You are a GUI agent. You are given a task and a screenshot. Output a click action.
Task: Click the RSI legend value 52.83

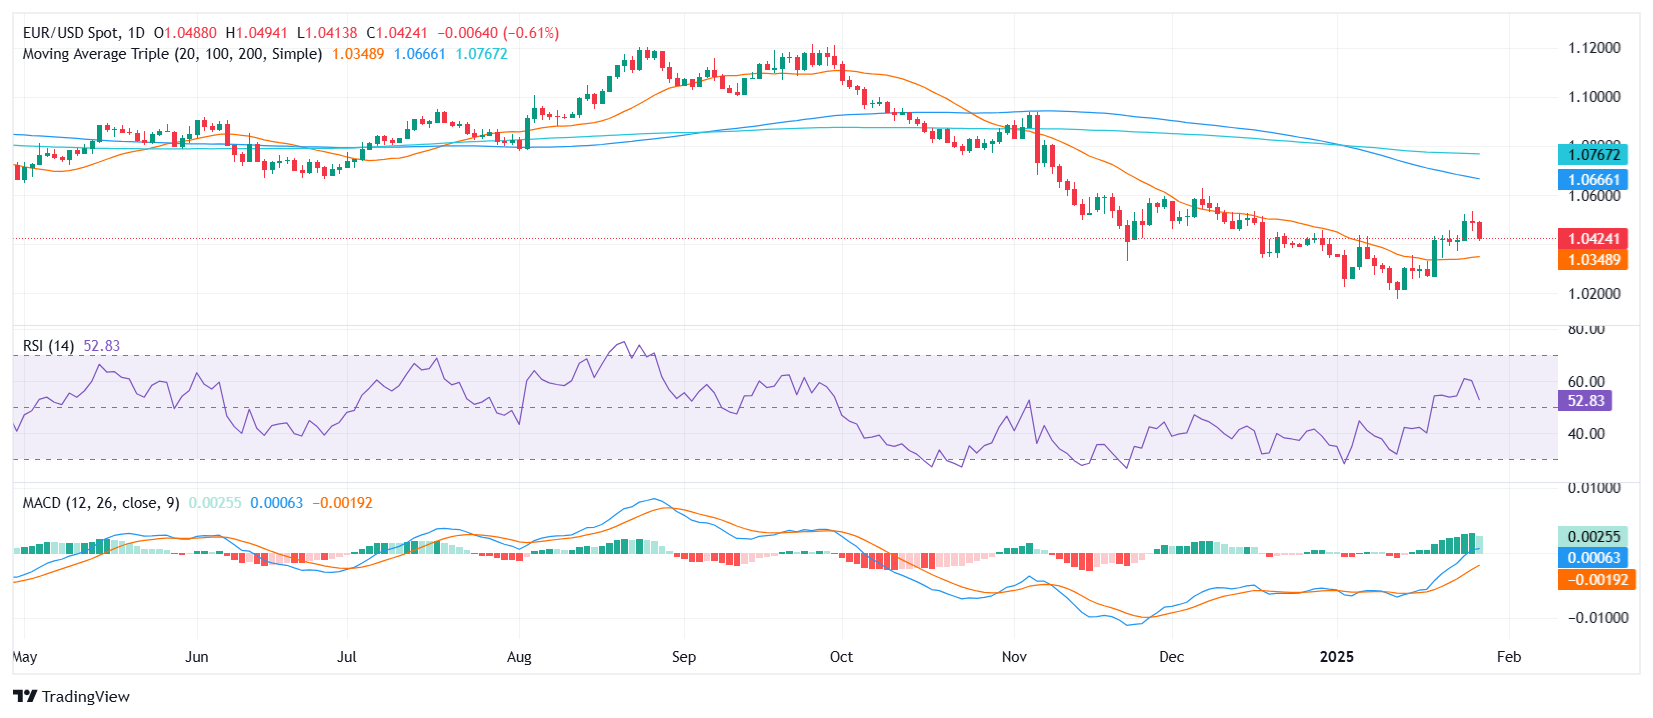(x=101, y=346)
